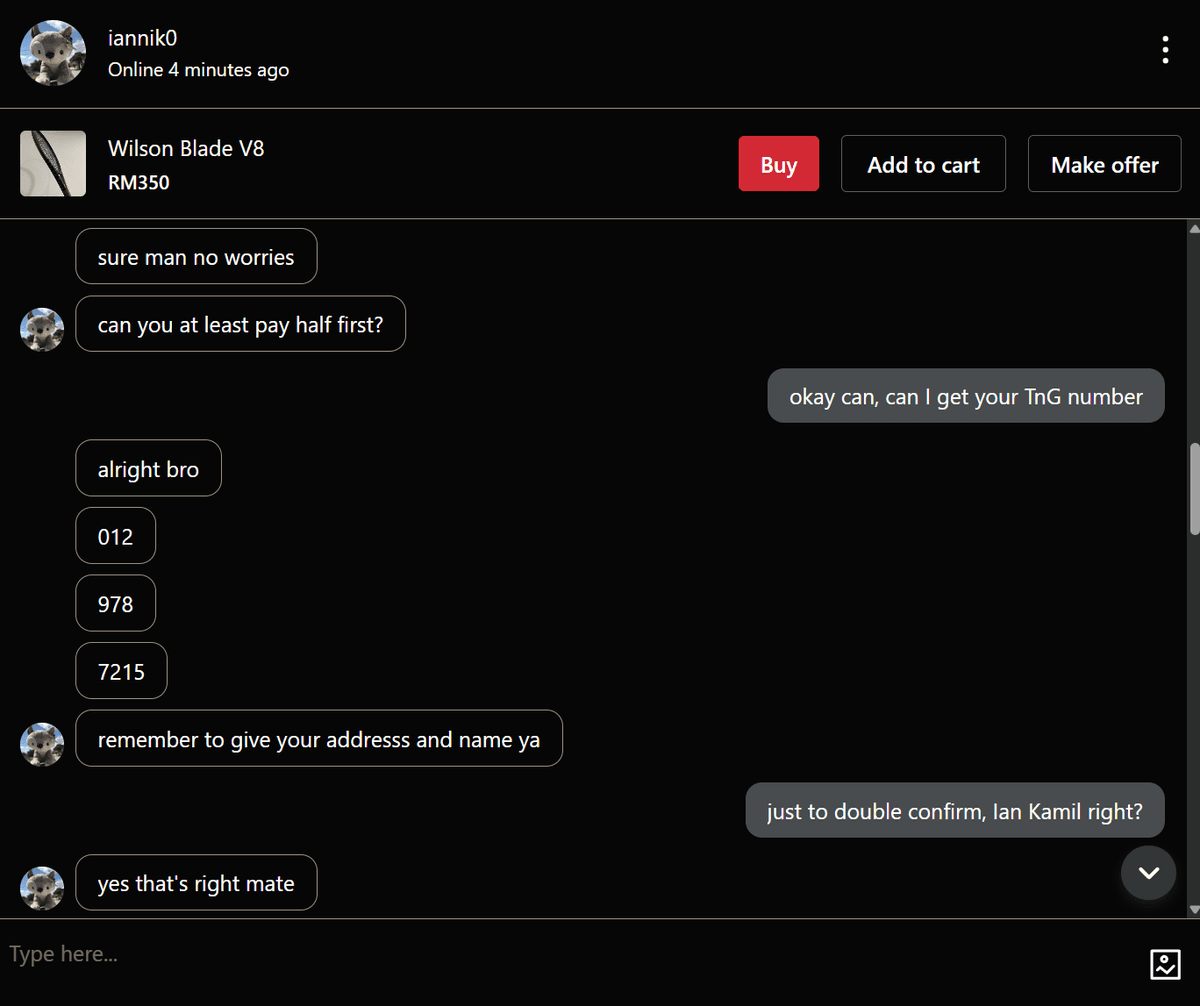Open the username iannik0
This screenshot has width=1200, height=1006.
click(x=142, y=38)
